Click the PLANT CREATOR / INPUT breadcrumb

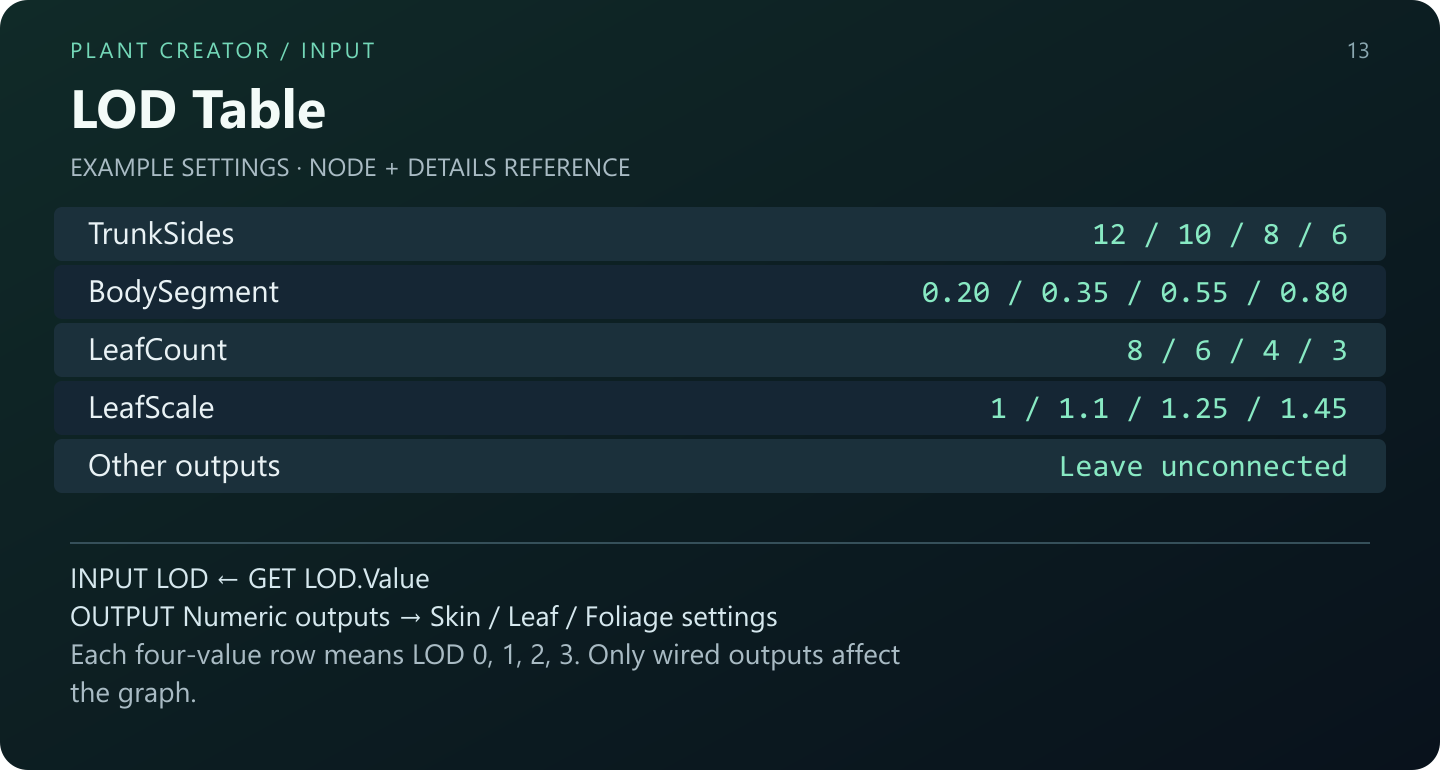click(x=223, y=51)
